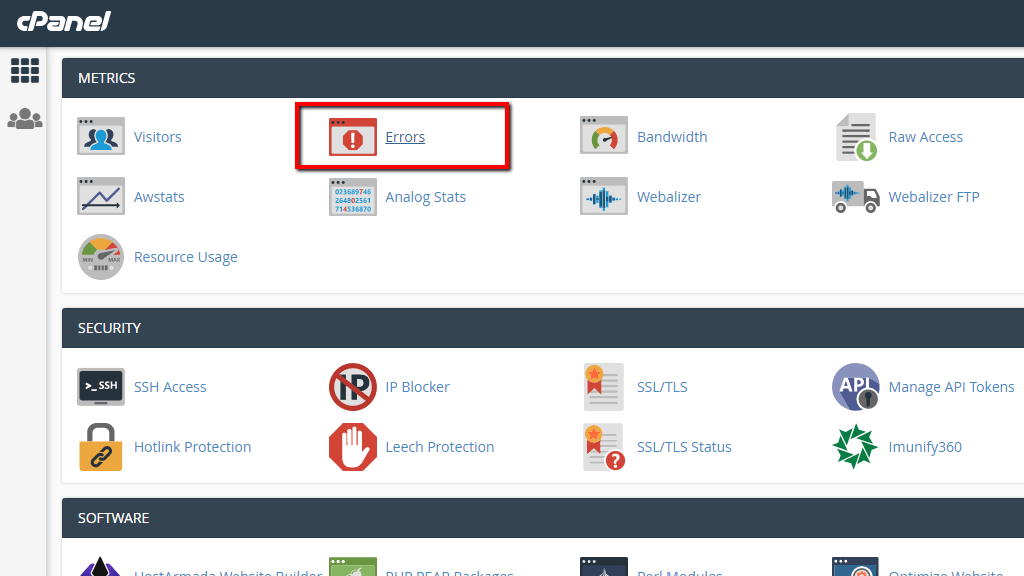Screen dimensions: 1024x576
Task: Select the Hotlink Protection chain icon
Action: pos(100,446)
